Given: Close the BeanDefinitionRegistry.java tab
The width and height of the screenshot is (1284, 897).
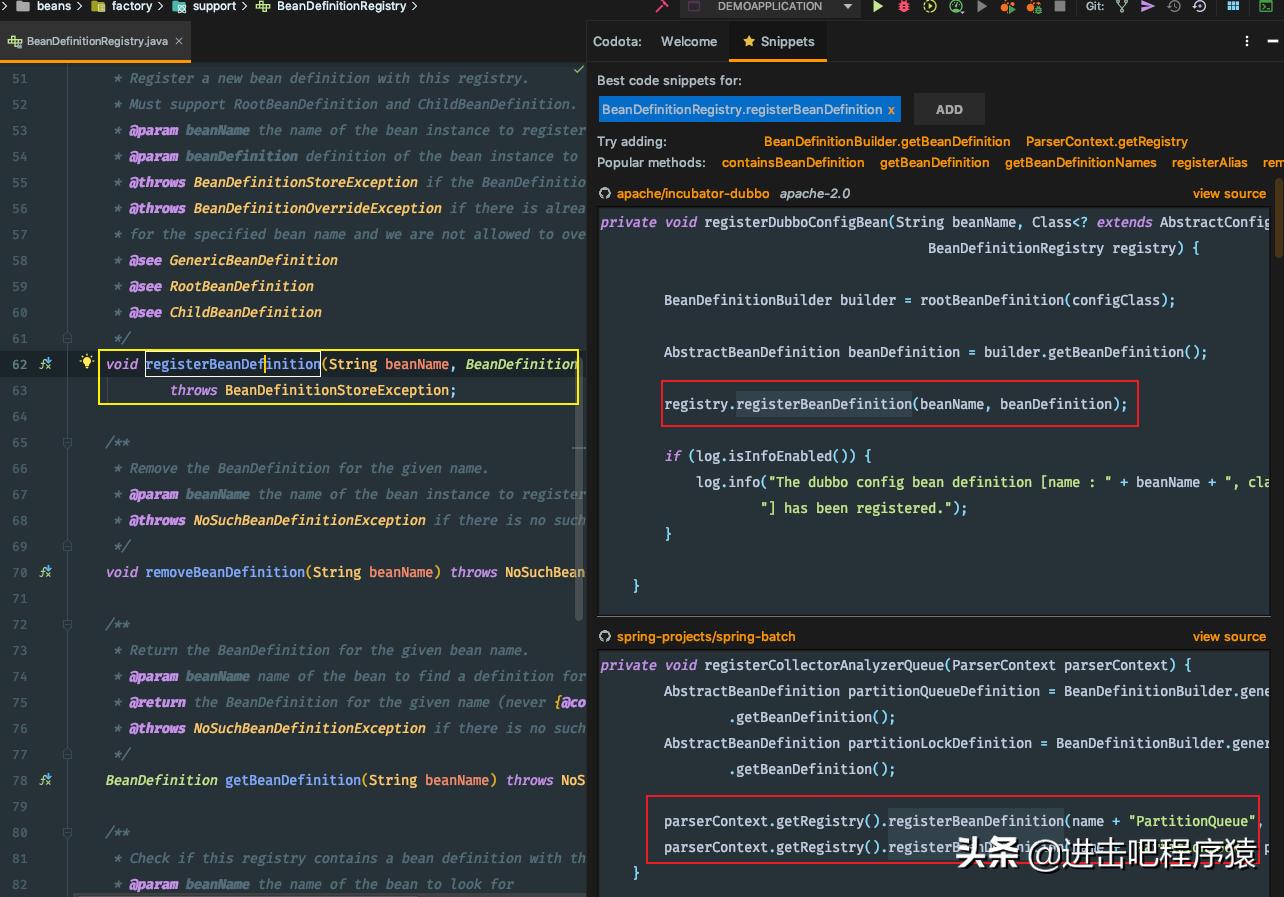Looking at the screenshot, I should [178, 42].
